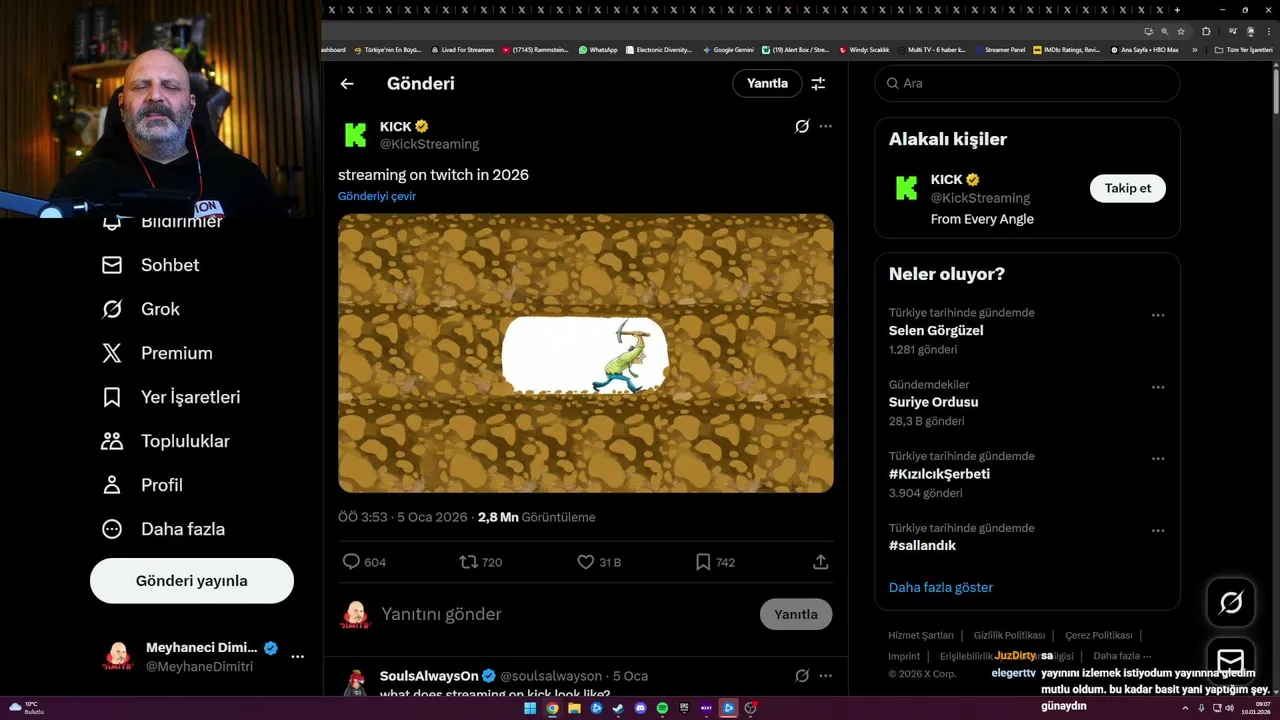1280x720 pixels.
Task: Open Grok icon on SoulsAlwaysOn reply
Action: [802, 676]
